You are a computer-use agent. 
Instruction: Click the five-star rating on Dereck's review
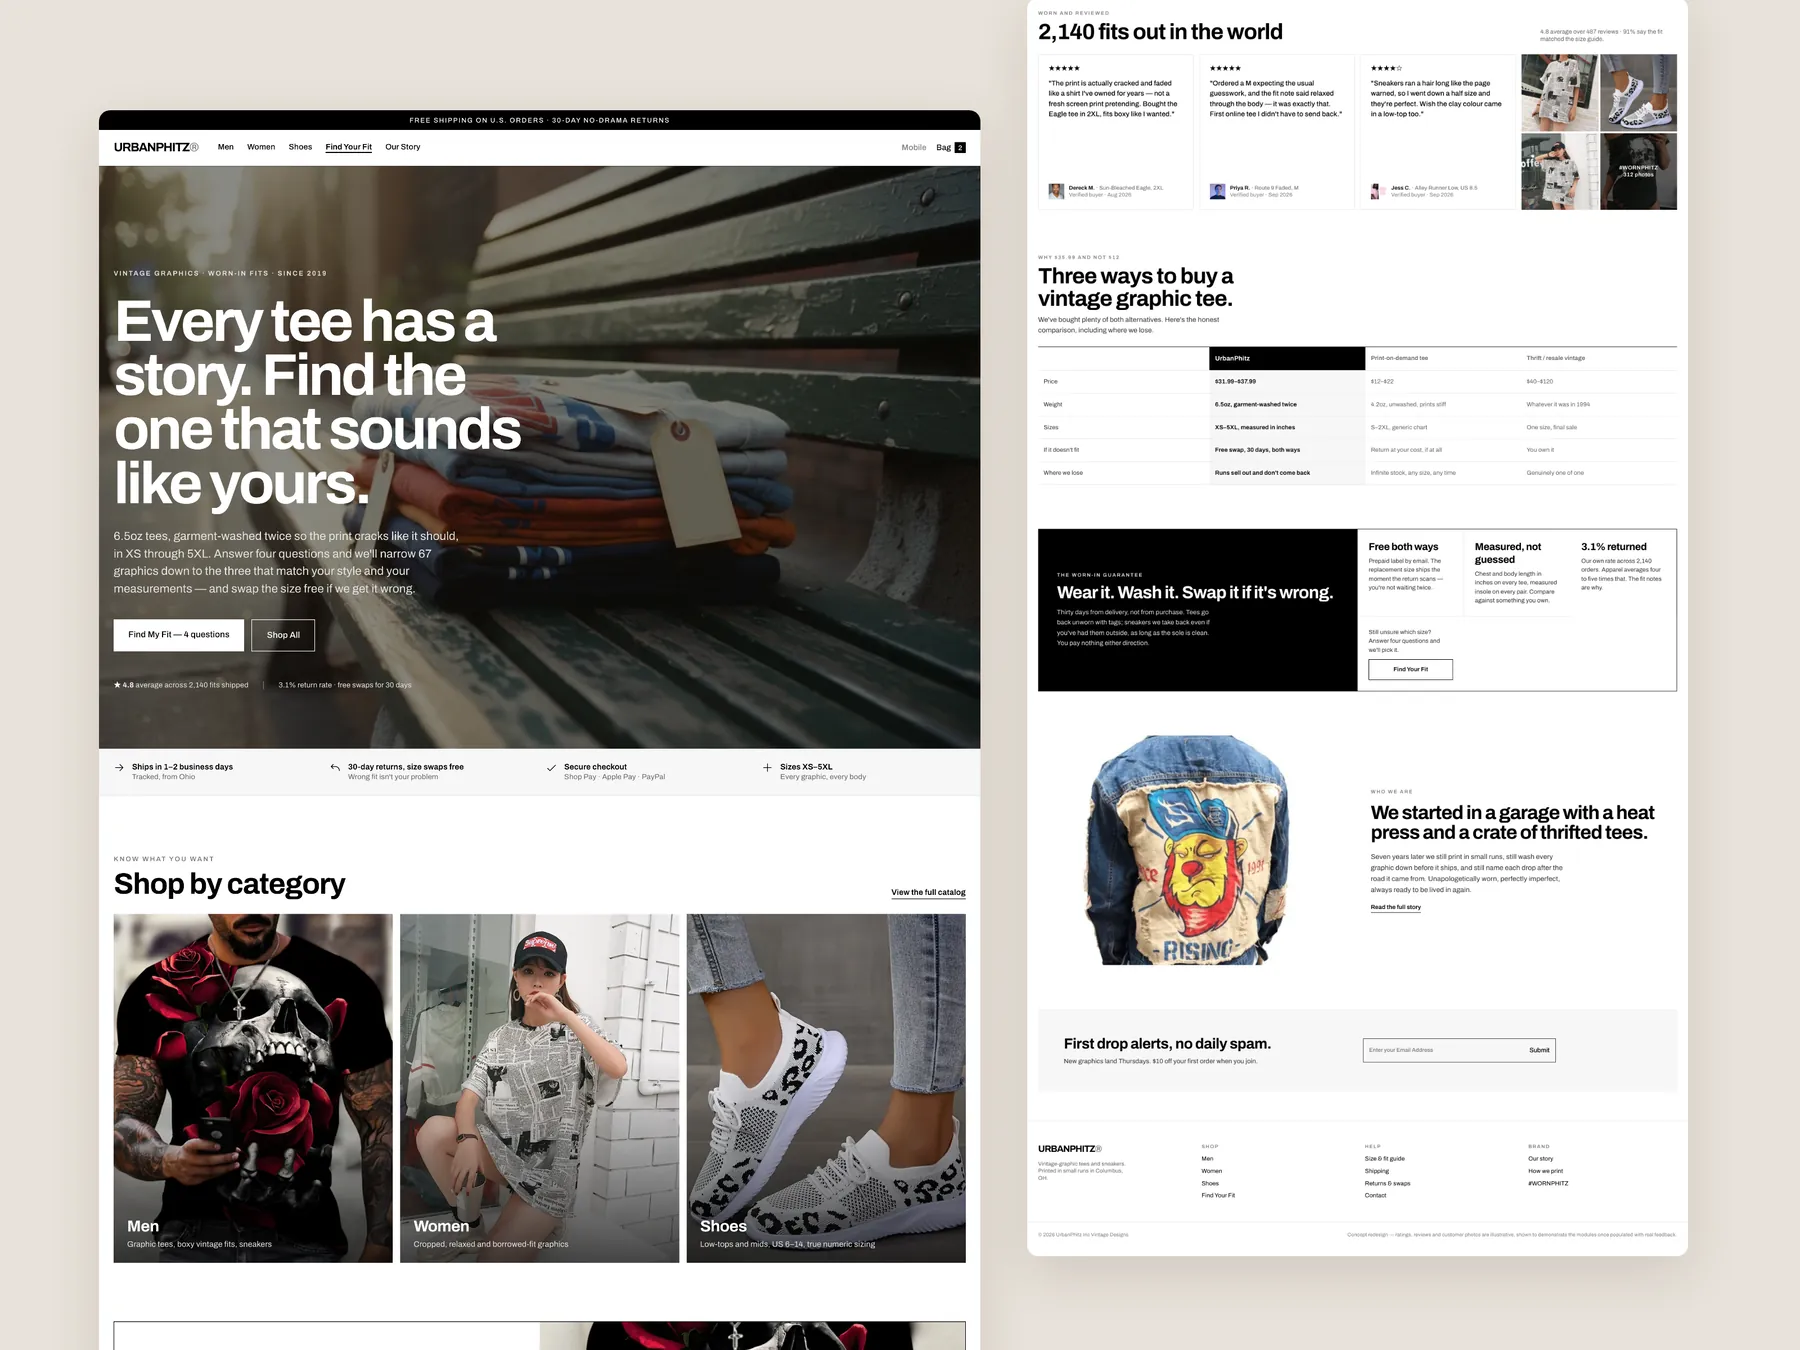point(1064,68)
